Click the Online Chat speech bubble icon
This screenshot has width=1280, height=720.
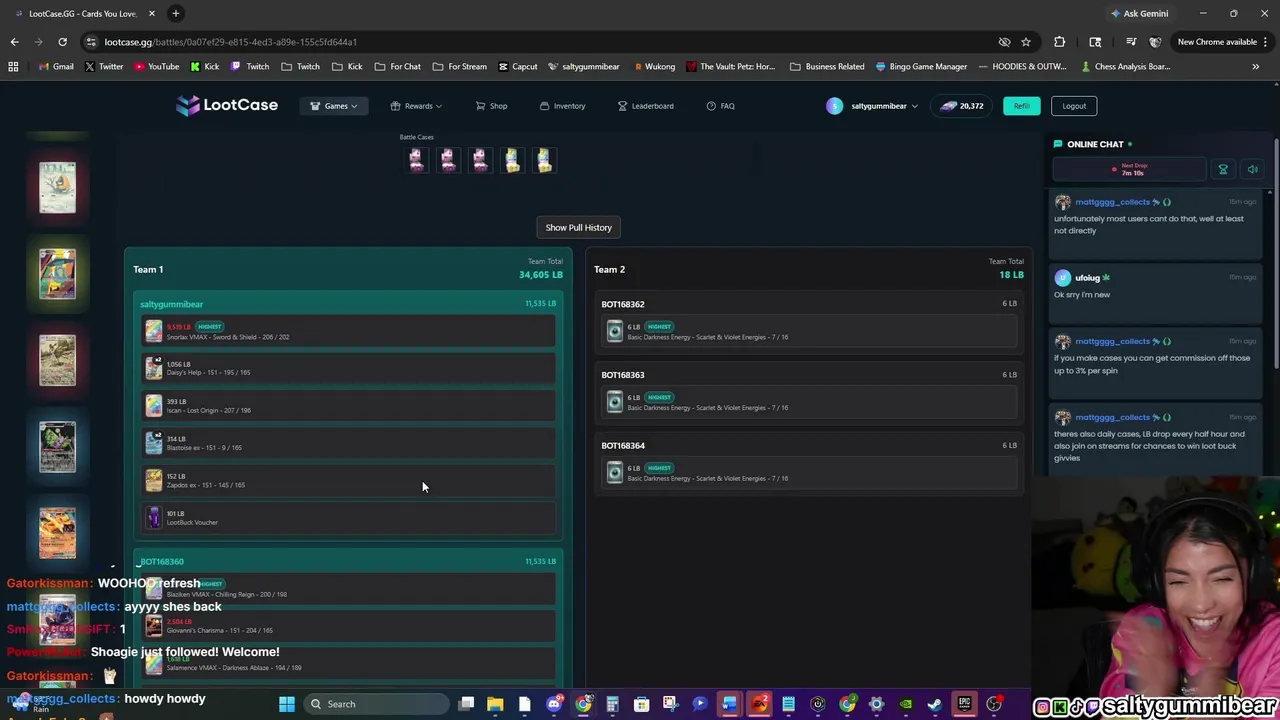(1057, 144)
